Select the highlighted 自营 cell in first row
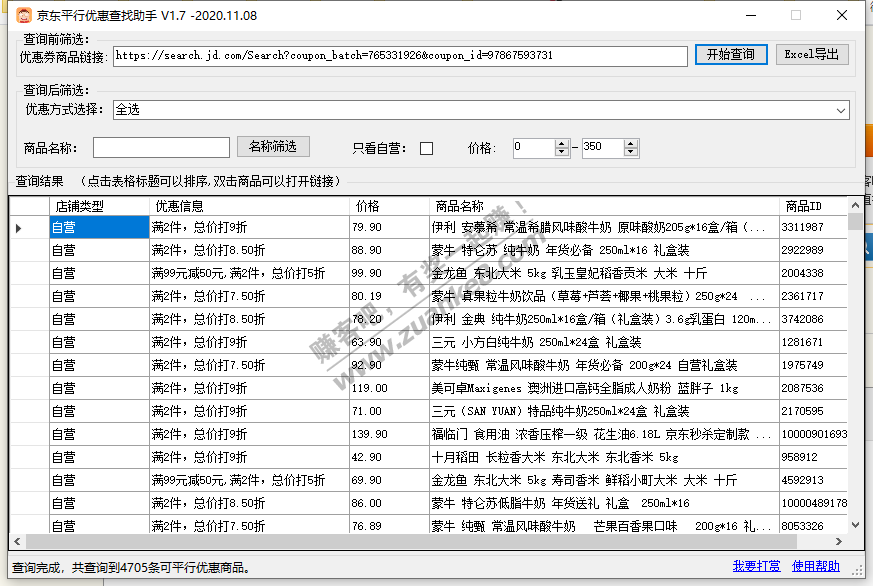Screen dimensions: 873x586 (x=100, y=227)
